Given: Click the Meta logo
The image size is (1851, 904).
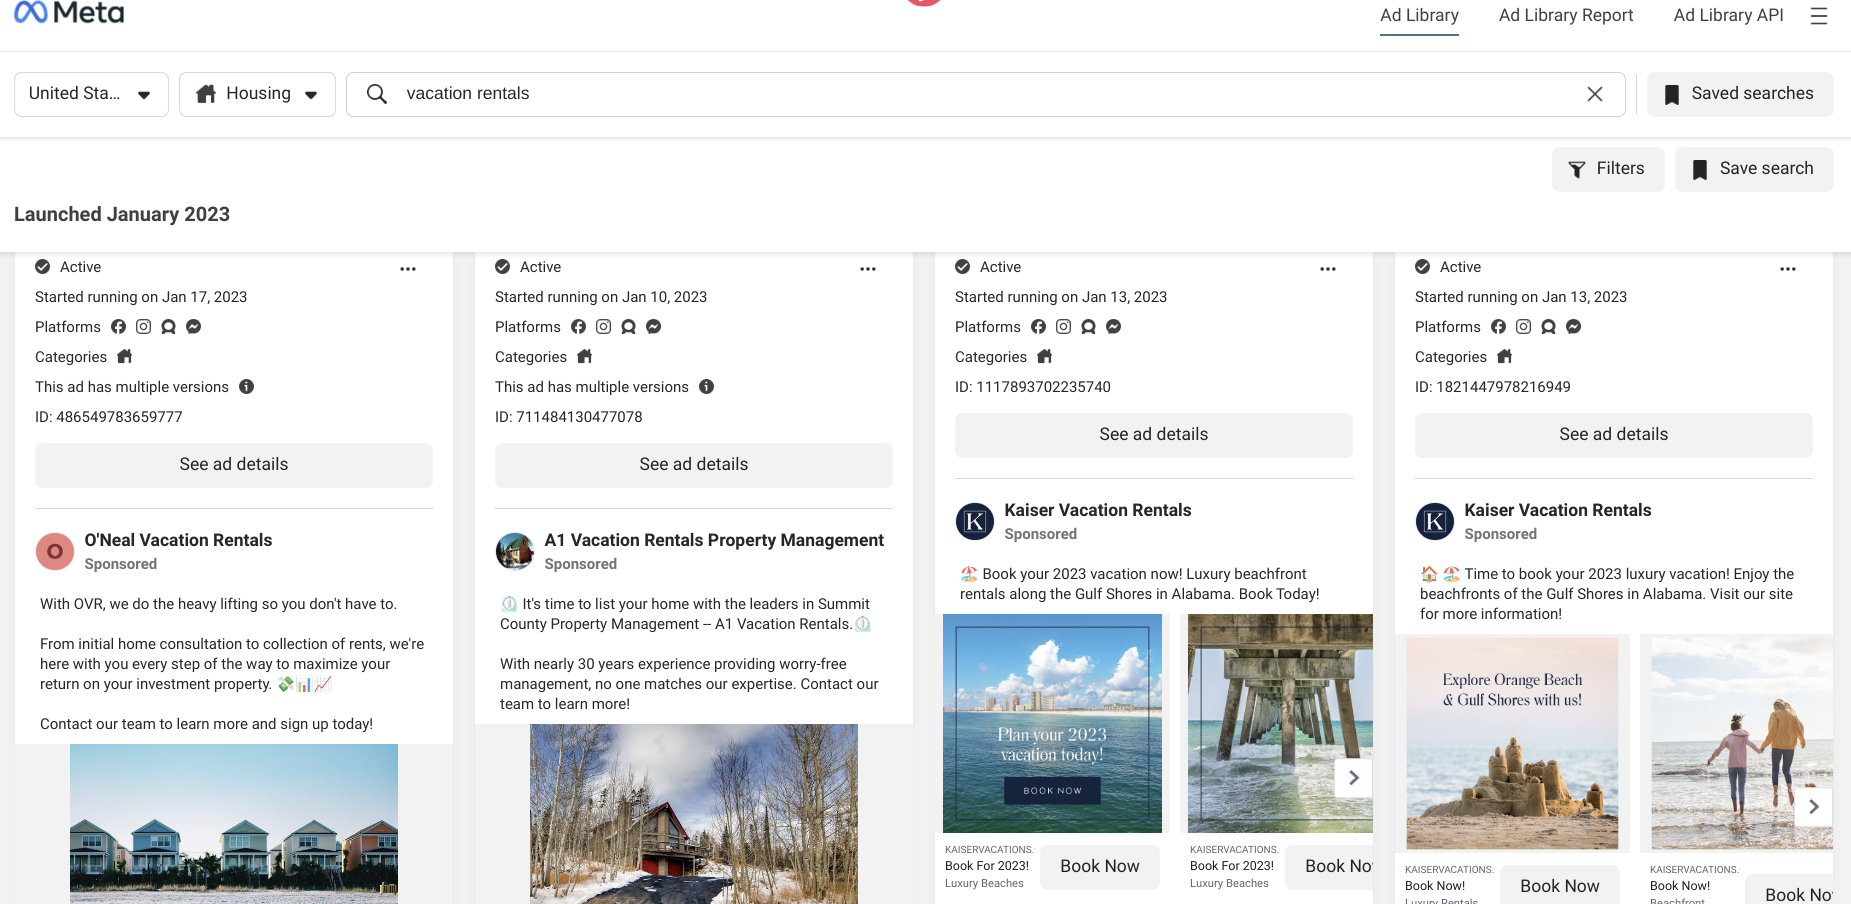Looking at the screenshot, I should click(69, 12).
